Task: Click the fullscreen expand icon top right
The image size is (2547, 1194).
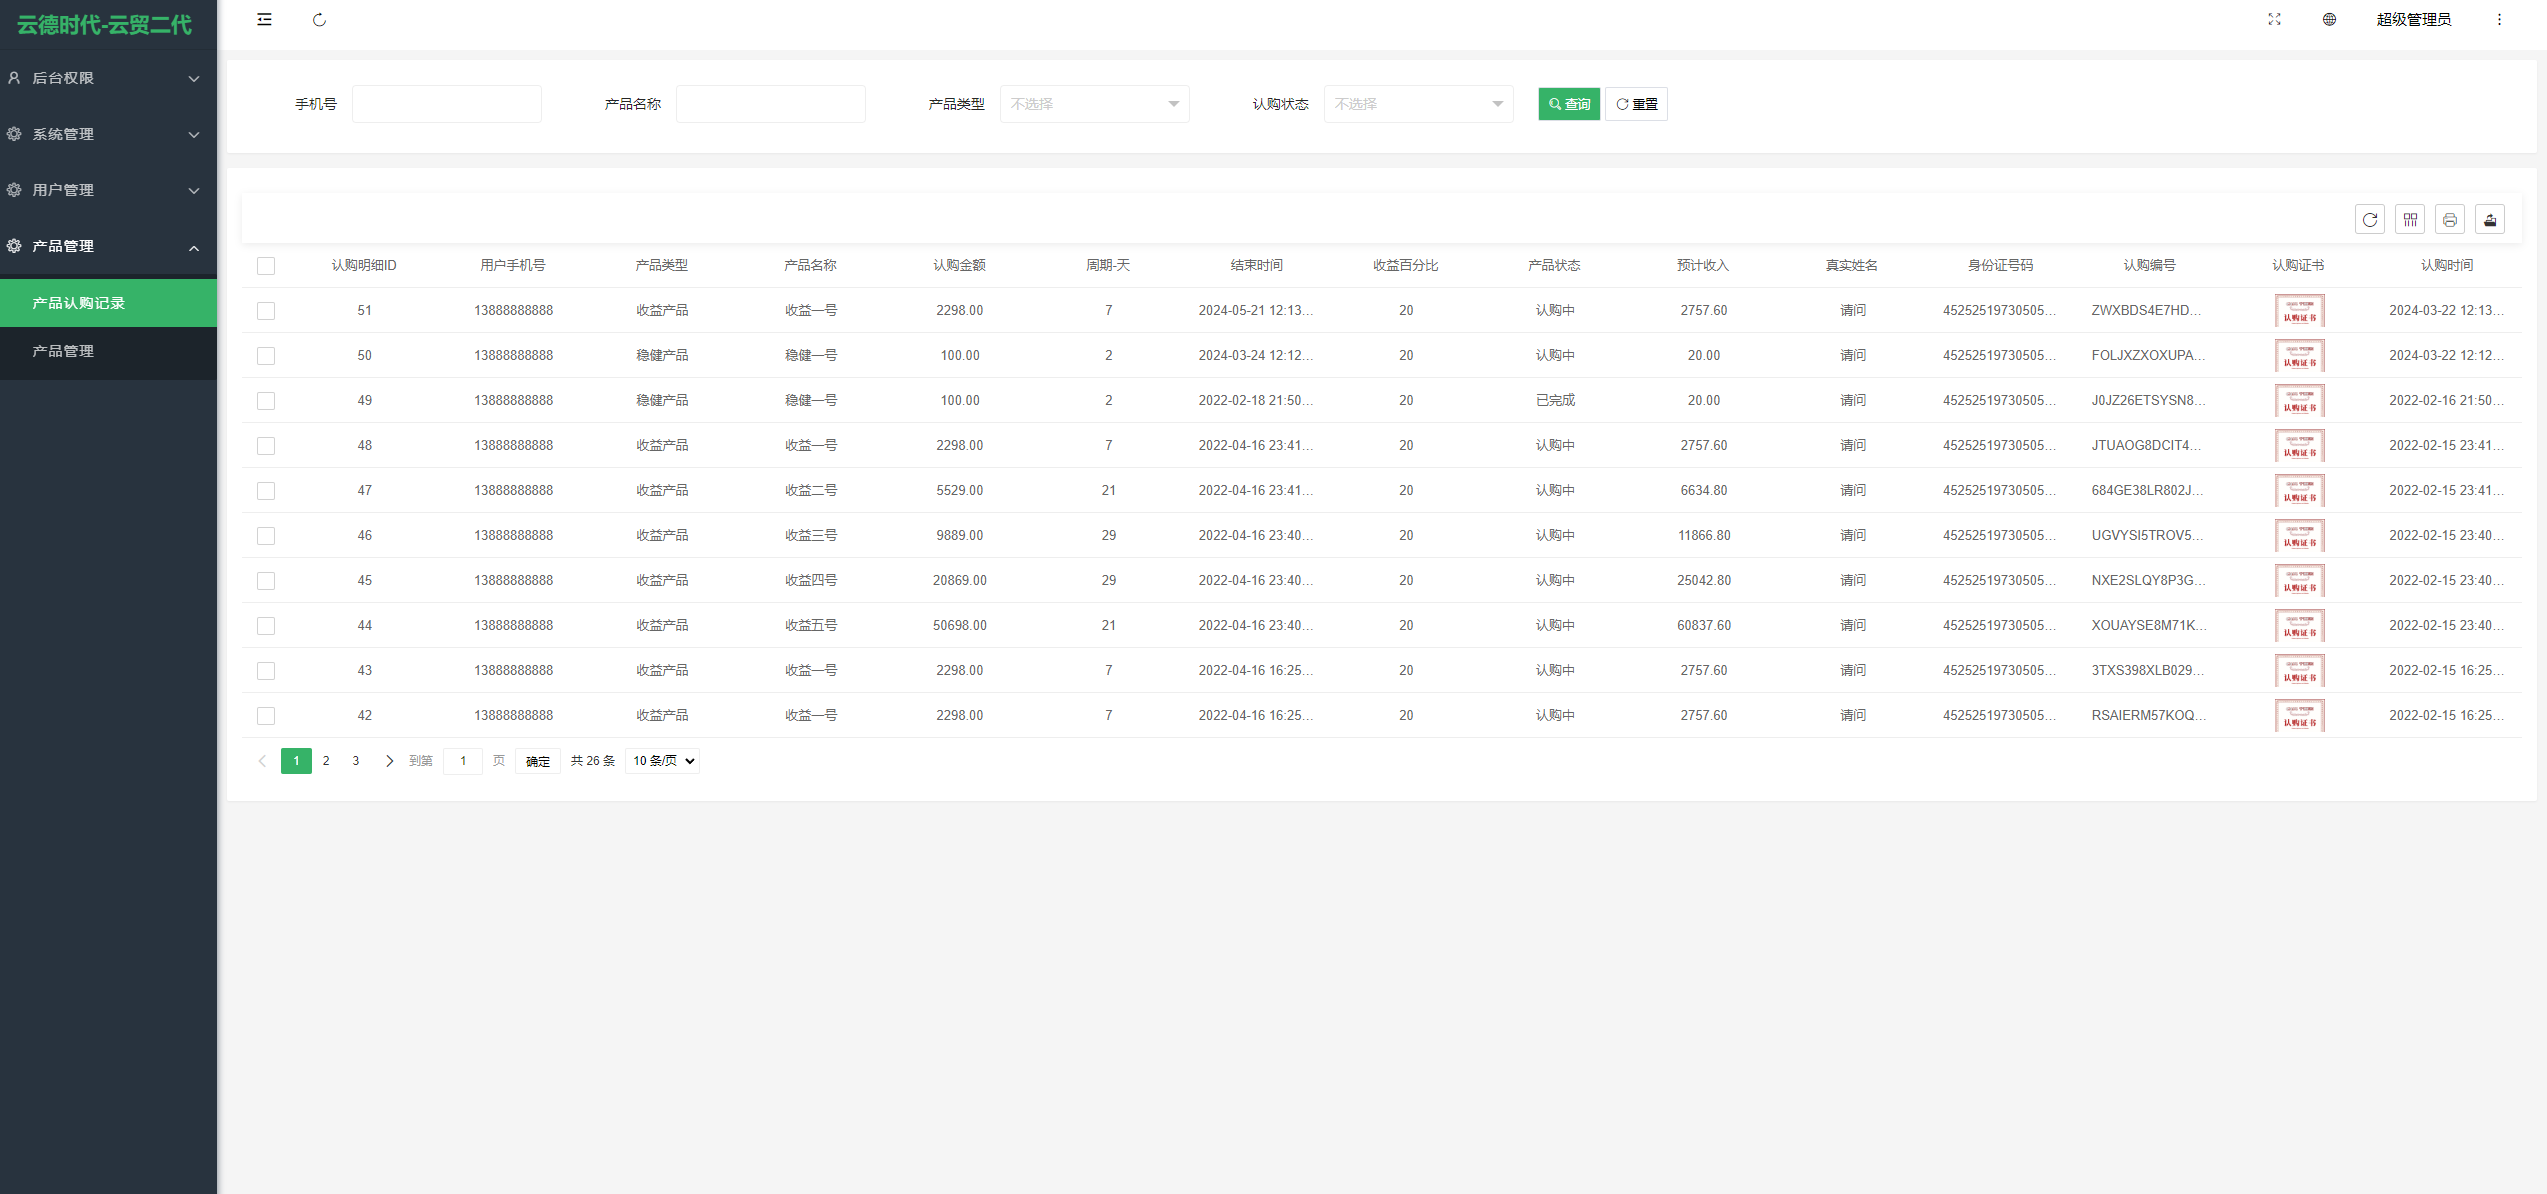Action: pyautogui.click(x=2274, y=19)
